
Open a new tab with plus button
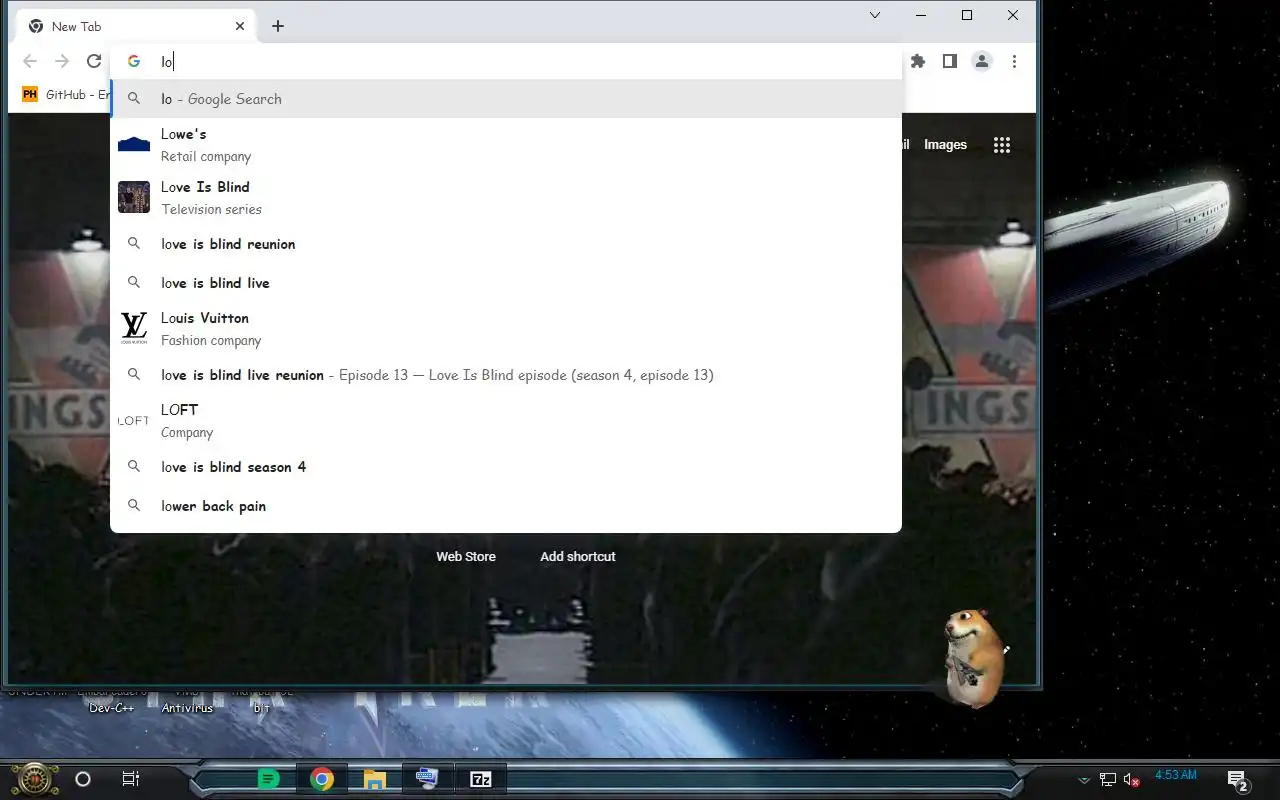278,26
